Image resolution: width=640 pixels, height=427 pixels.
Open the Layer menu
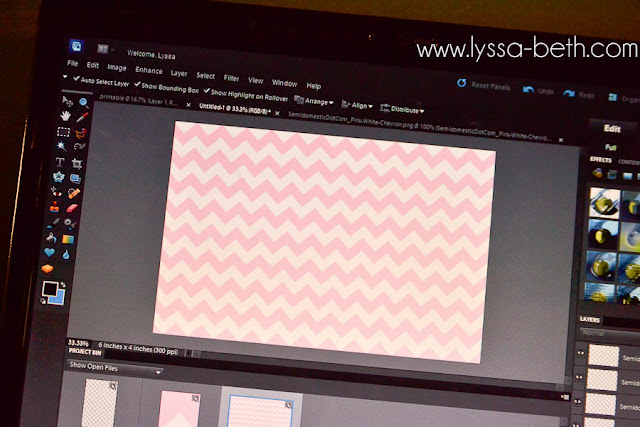179,73
